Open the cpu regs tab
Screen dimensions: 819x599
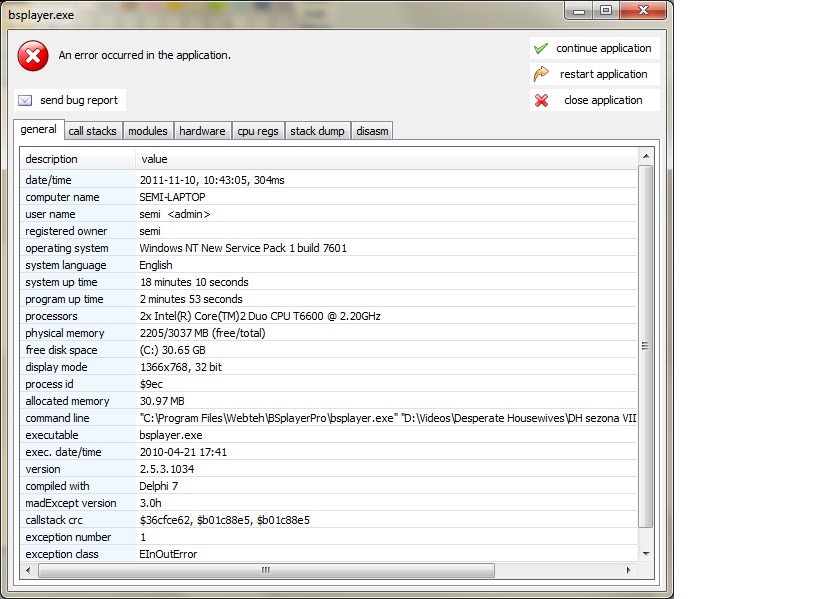pyautogui.click(x=258, y=131)
